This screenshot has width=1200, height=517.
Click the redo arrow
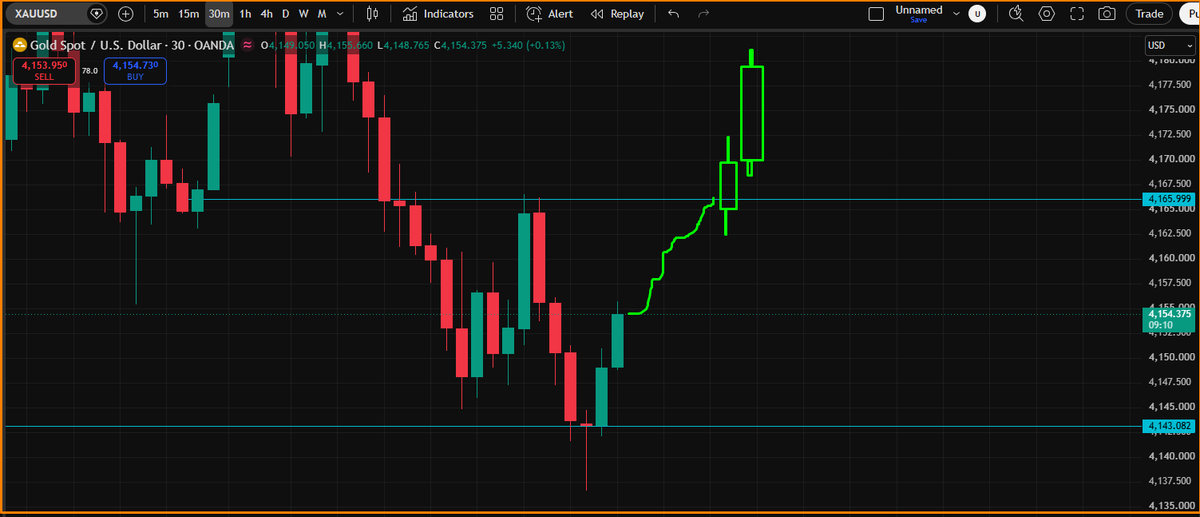[703, 14]
